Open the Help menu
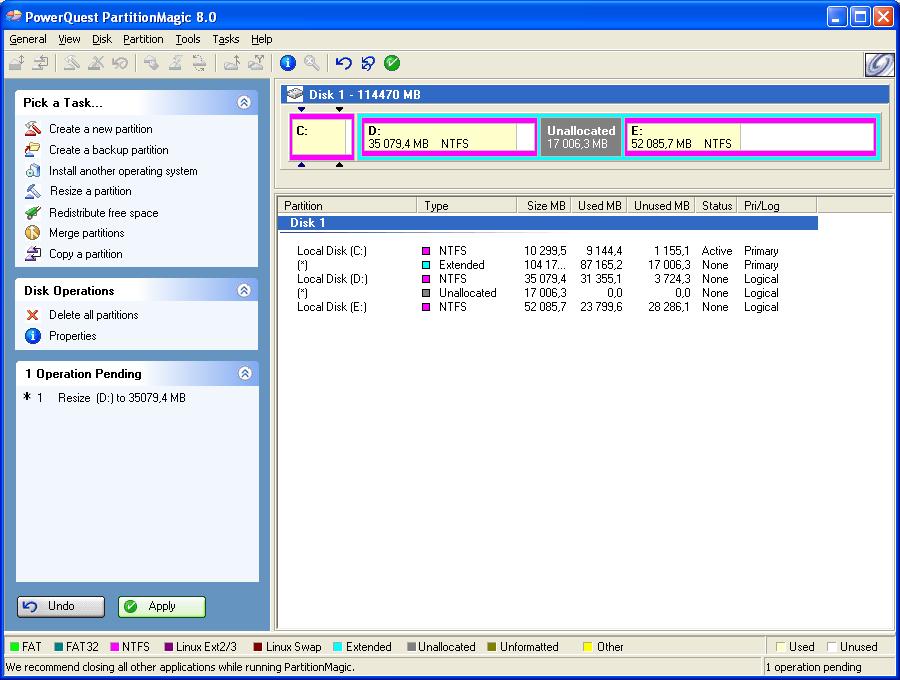The height and width of the screenshot is (680, 900). 261,39
